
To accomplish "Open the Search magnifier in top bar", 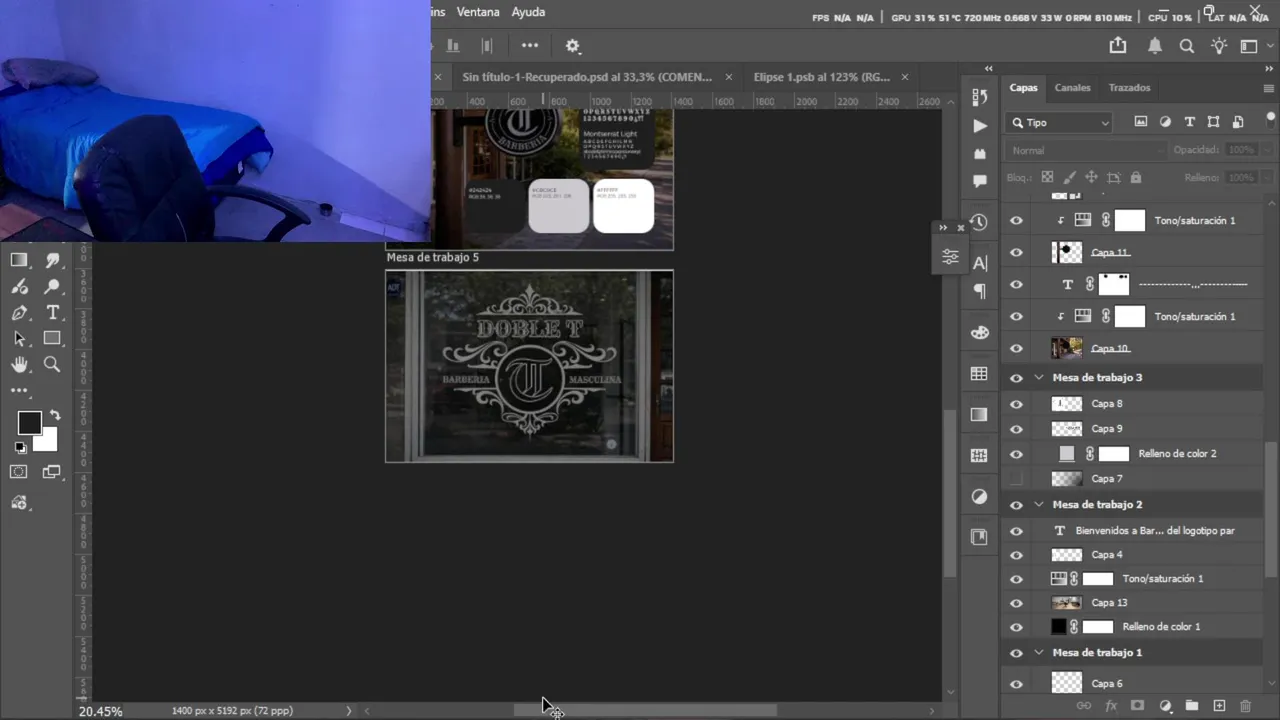I will 1187,46.
